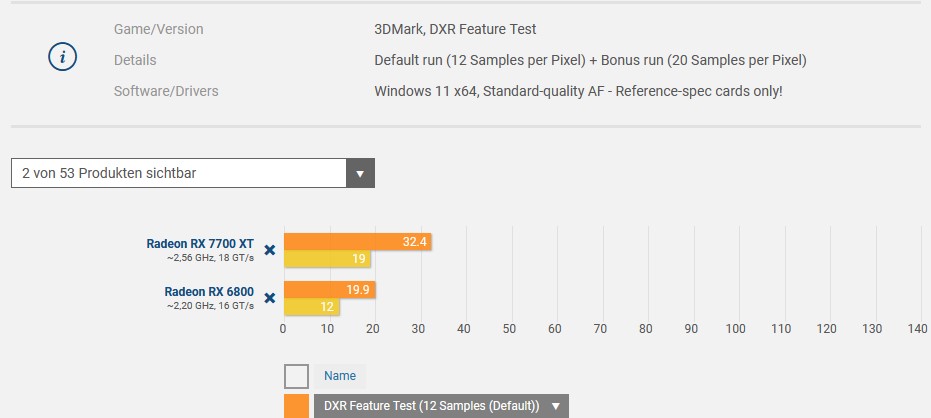This screenshot has width=931, height=418.
Task: Click the dropdown arrow beside 12 Samples (Default)
Action: click(556, 406)
